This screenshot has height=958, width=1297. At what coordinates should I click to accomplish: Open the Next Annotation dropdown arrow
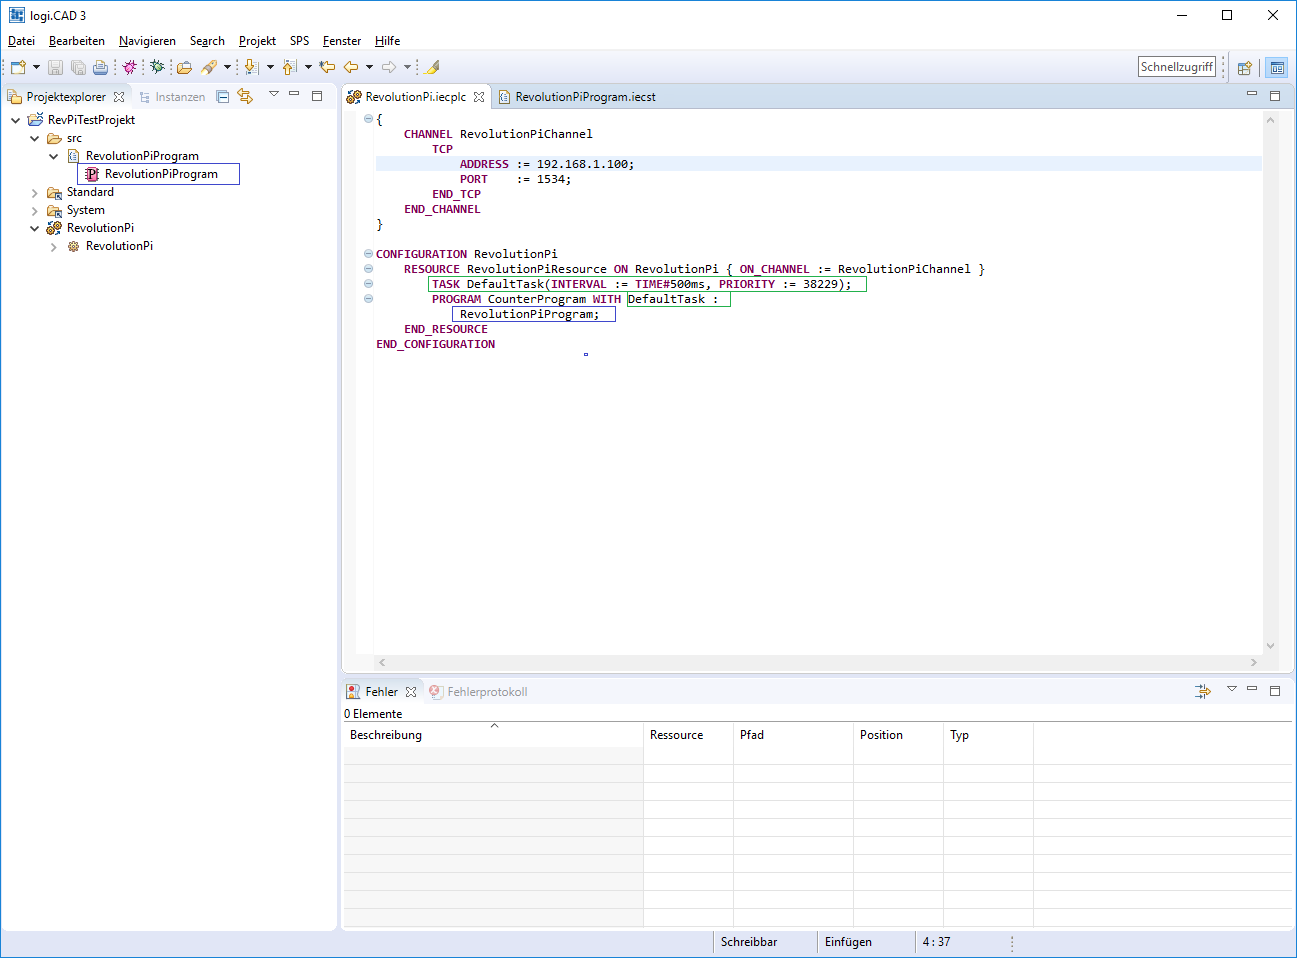[270, 67]
